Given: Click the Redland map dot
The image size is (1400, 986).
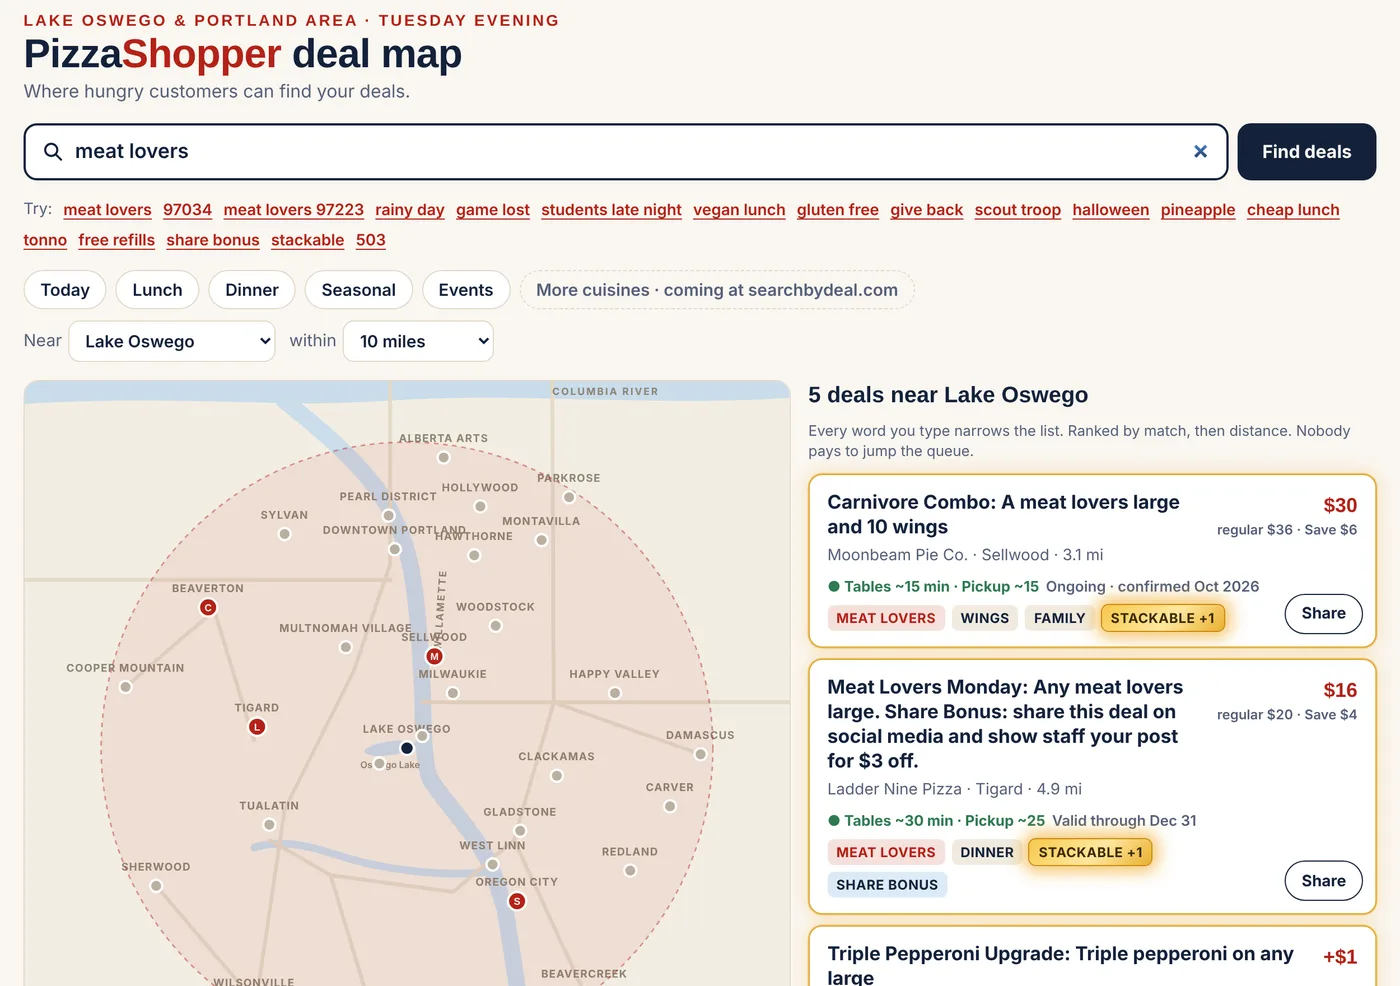Looking at the screenshot, I should 630,871.
